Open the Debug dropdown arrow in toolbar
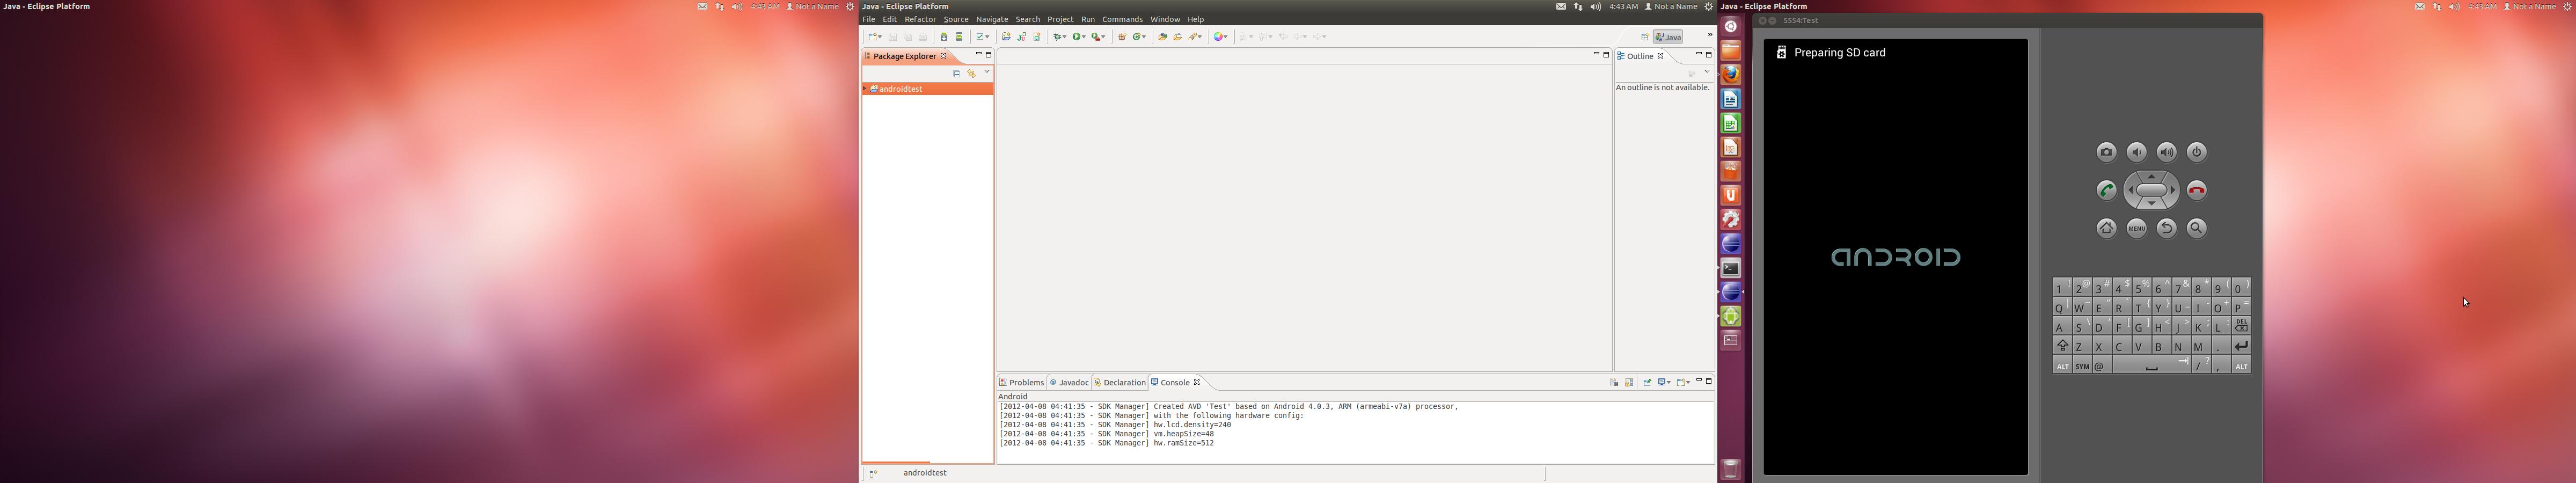Viewport: 2576px width, 483px height. pos(1065,37)
